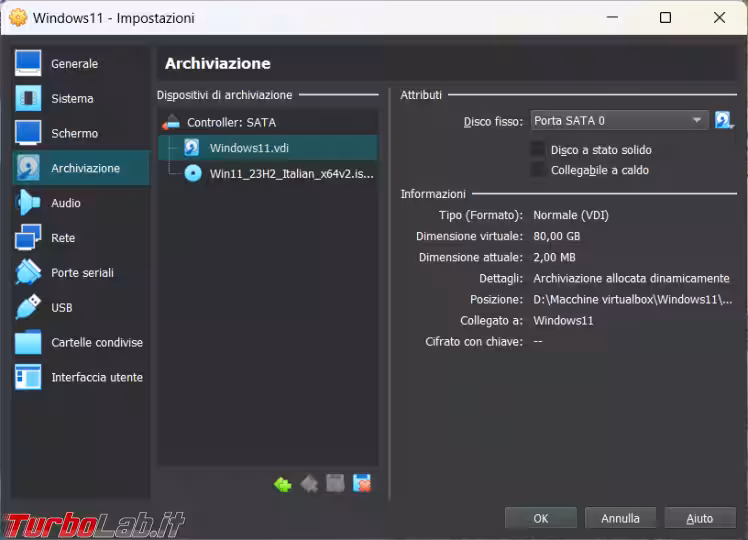The height and width of the screenshot is (540, 748).
Task: Click the Sistema chip icon
Action: [x=28, y=98]
